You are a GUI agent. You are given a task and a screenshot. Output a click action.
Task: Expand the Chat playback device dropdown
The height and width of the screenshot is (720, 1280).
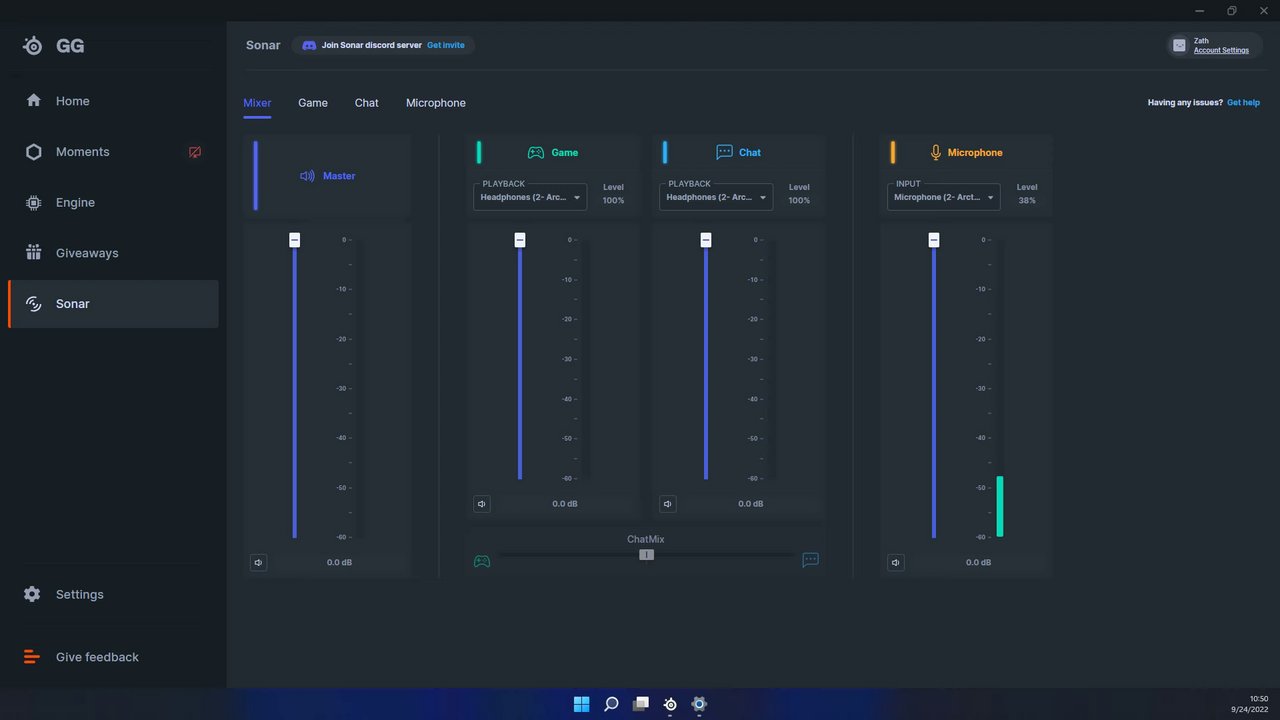point(716,197)
